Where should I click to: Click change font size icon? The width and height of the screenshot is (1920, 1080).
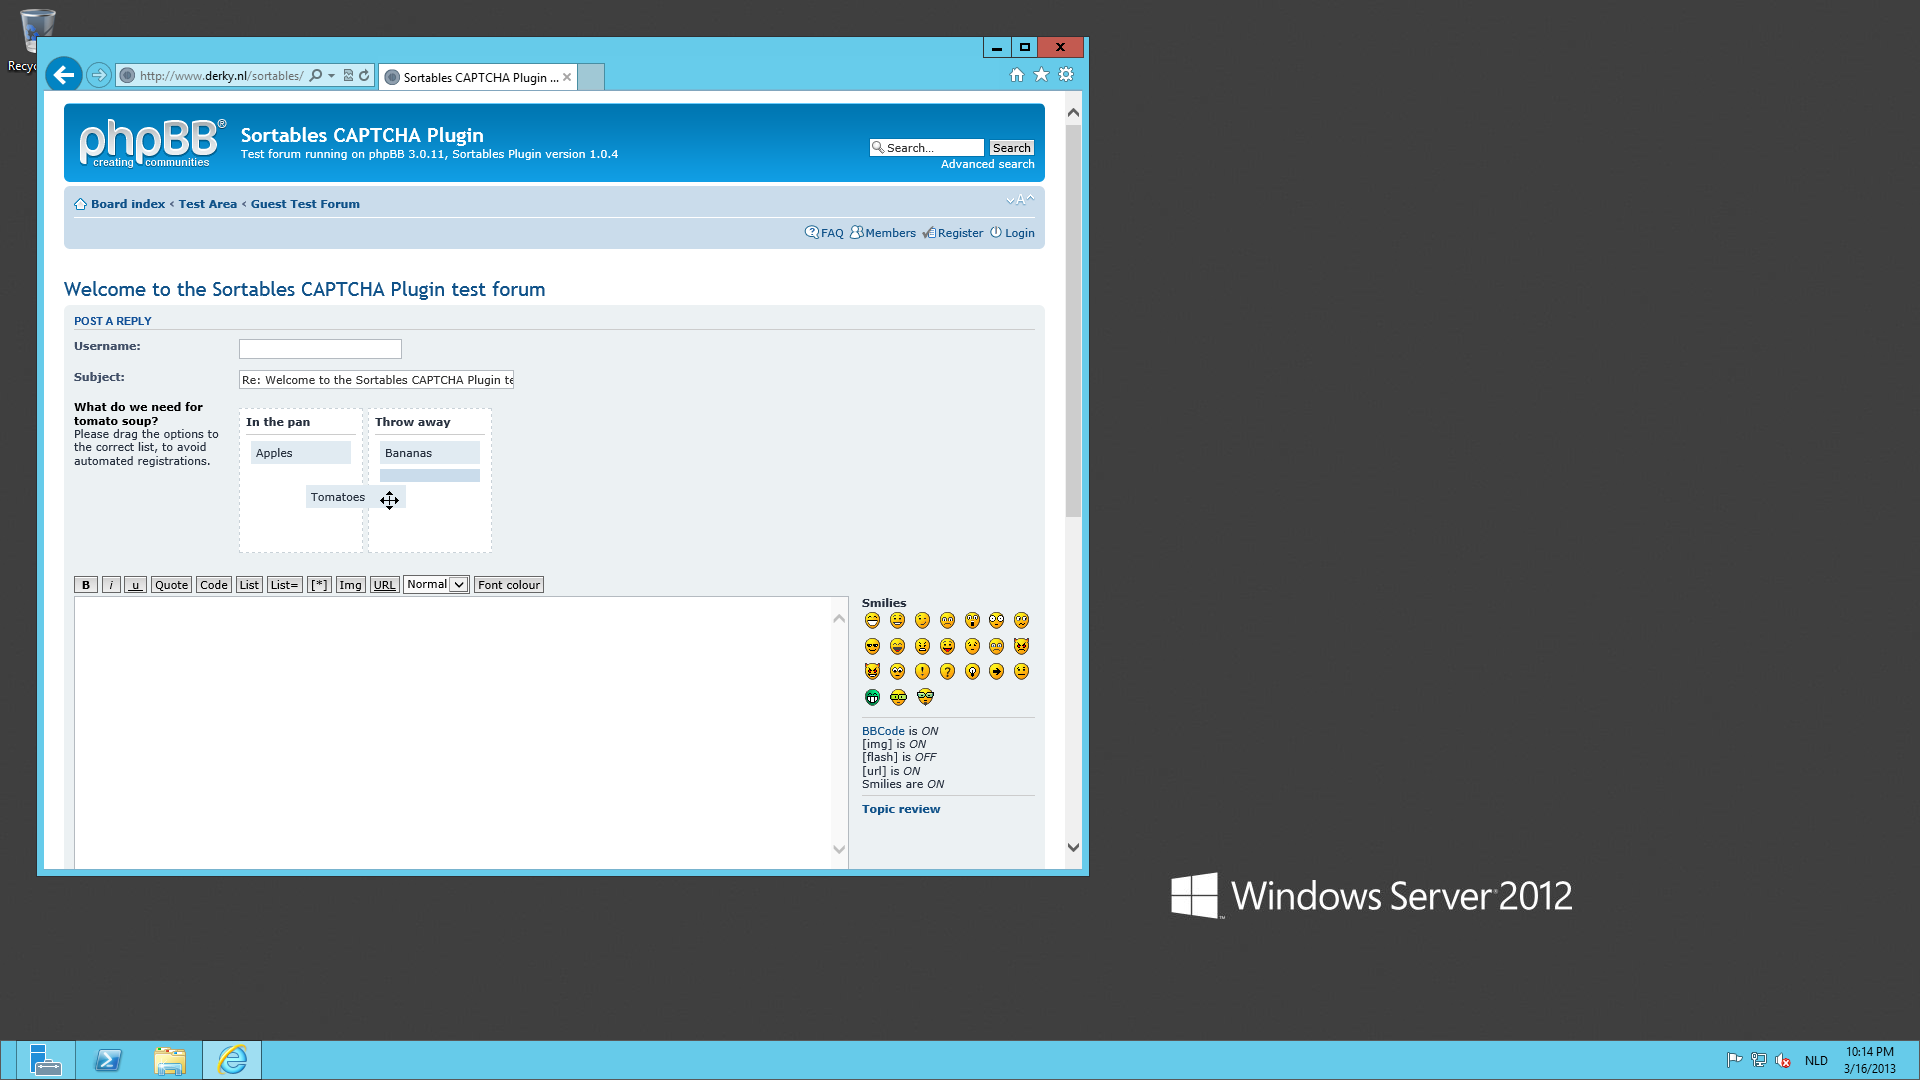(x=1019, y=200)
